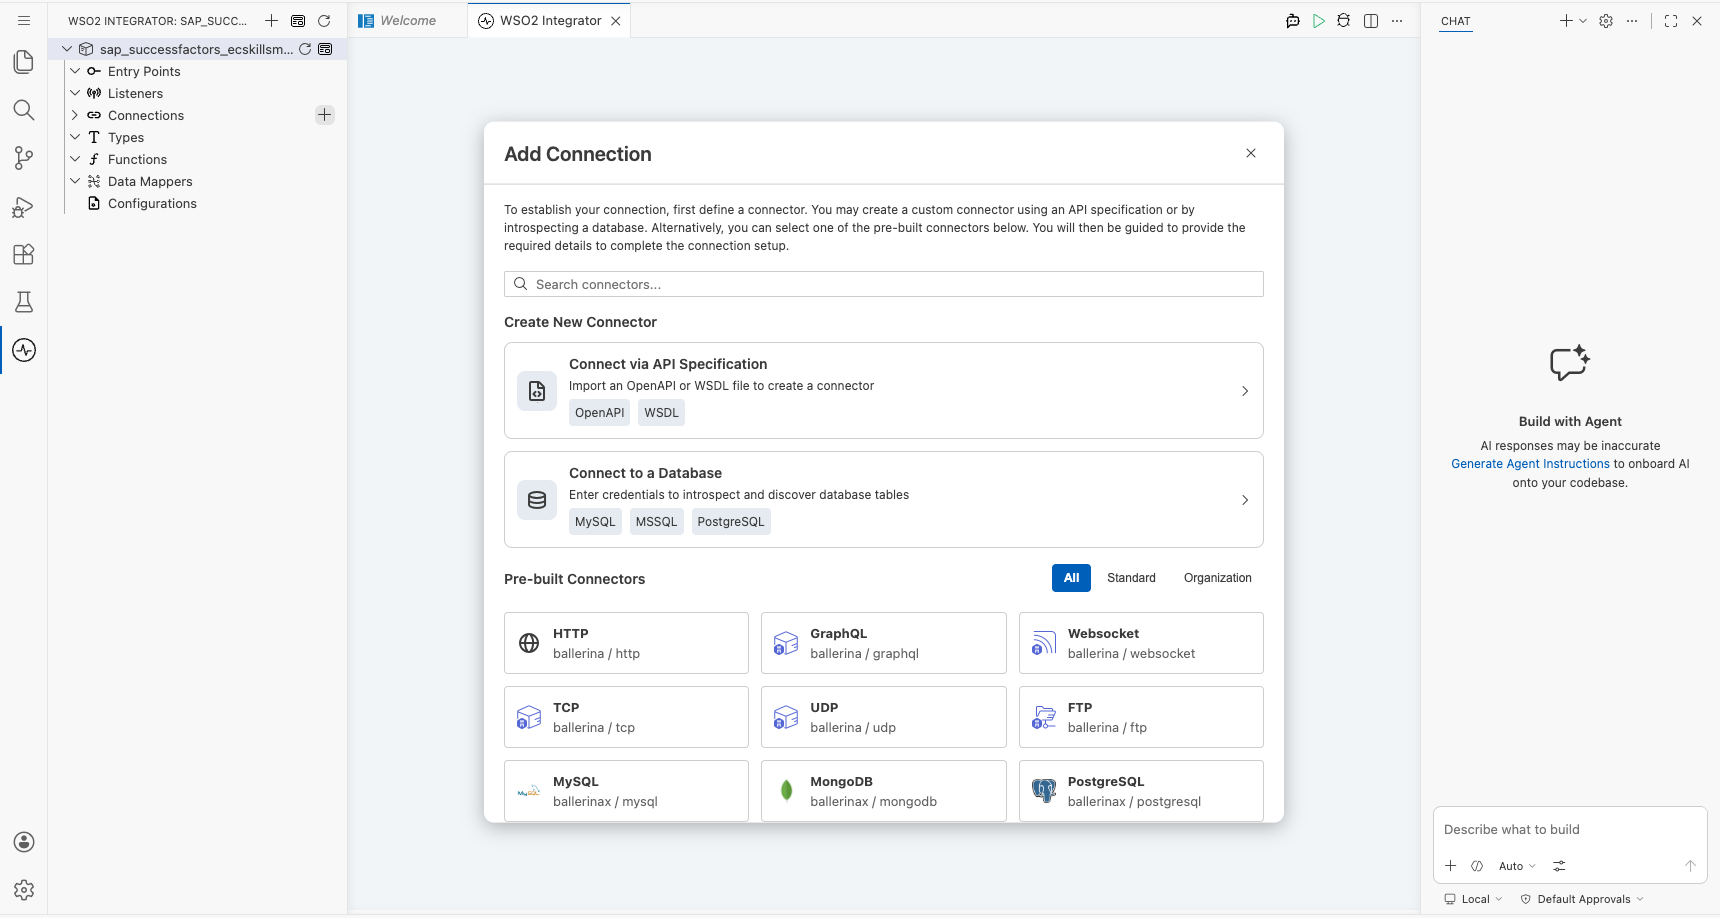Open Source Control view icon
Screen dimensions: 1720x918
click(x=24, y=158)
